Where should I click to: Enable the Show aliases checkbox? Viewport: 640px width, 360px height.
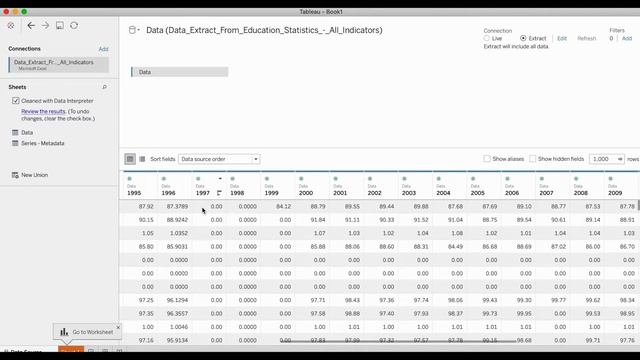487,159
